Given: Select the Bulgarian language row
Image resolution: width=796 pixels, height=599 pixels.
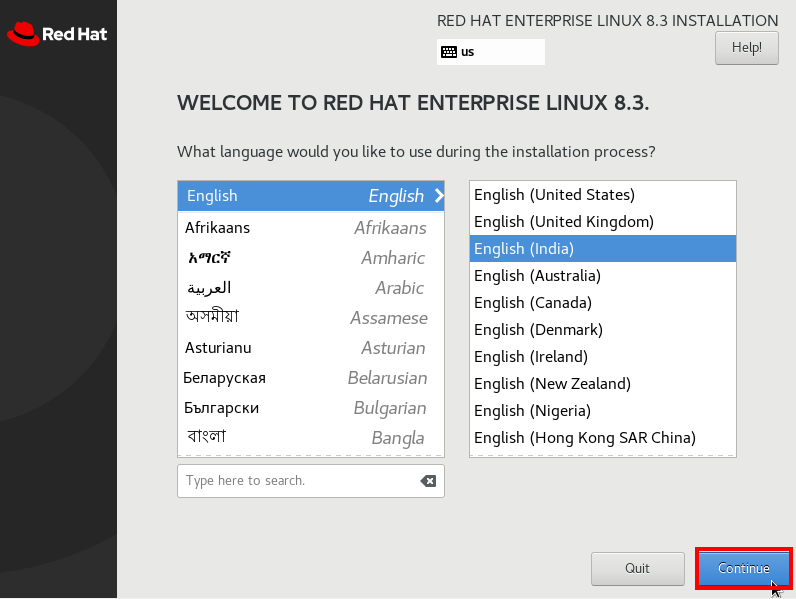Looking at the screenshot, I should click(311, 408).
